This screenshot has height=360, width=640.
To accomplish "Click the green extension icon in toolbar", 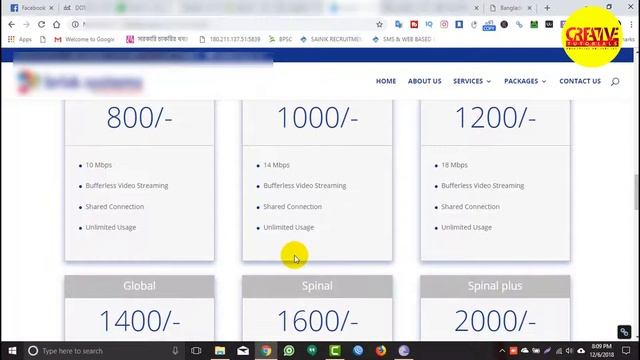I will (534, 24).
